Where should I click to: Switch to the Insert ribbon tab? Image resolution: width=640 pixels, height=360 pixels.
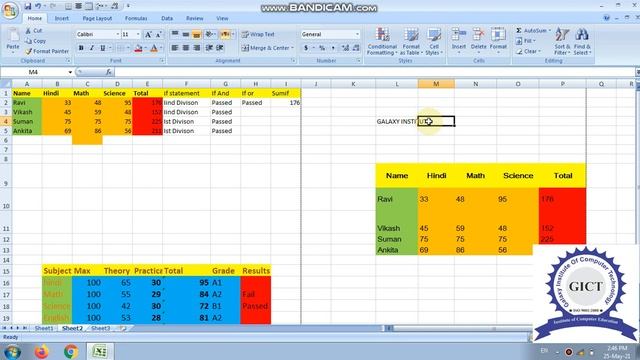[x=62, y=18]
